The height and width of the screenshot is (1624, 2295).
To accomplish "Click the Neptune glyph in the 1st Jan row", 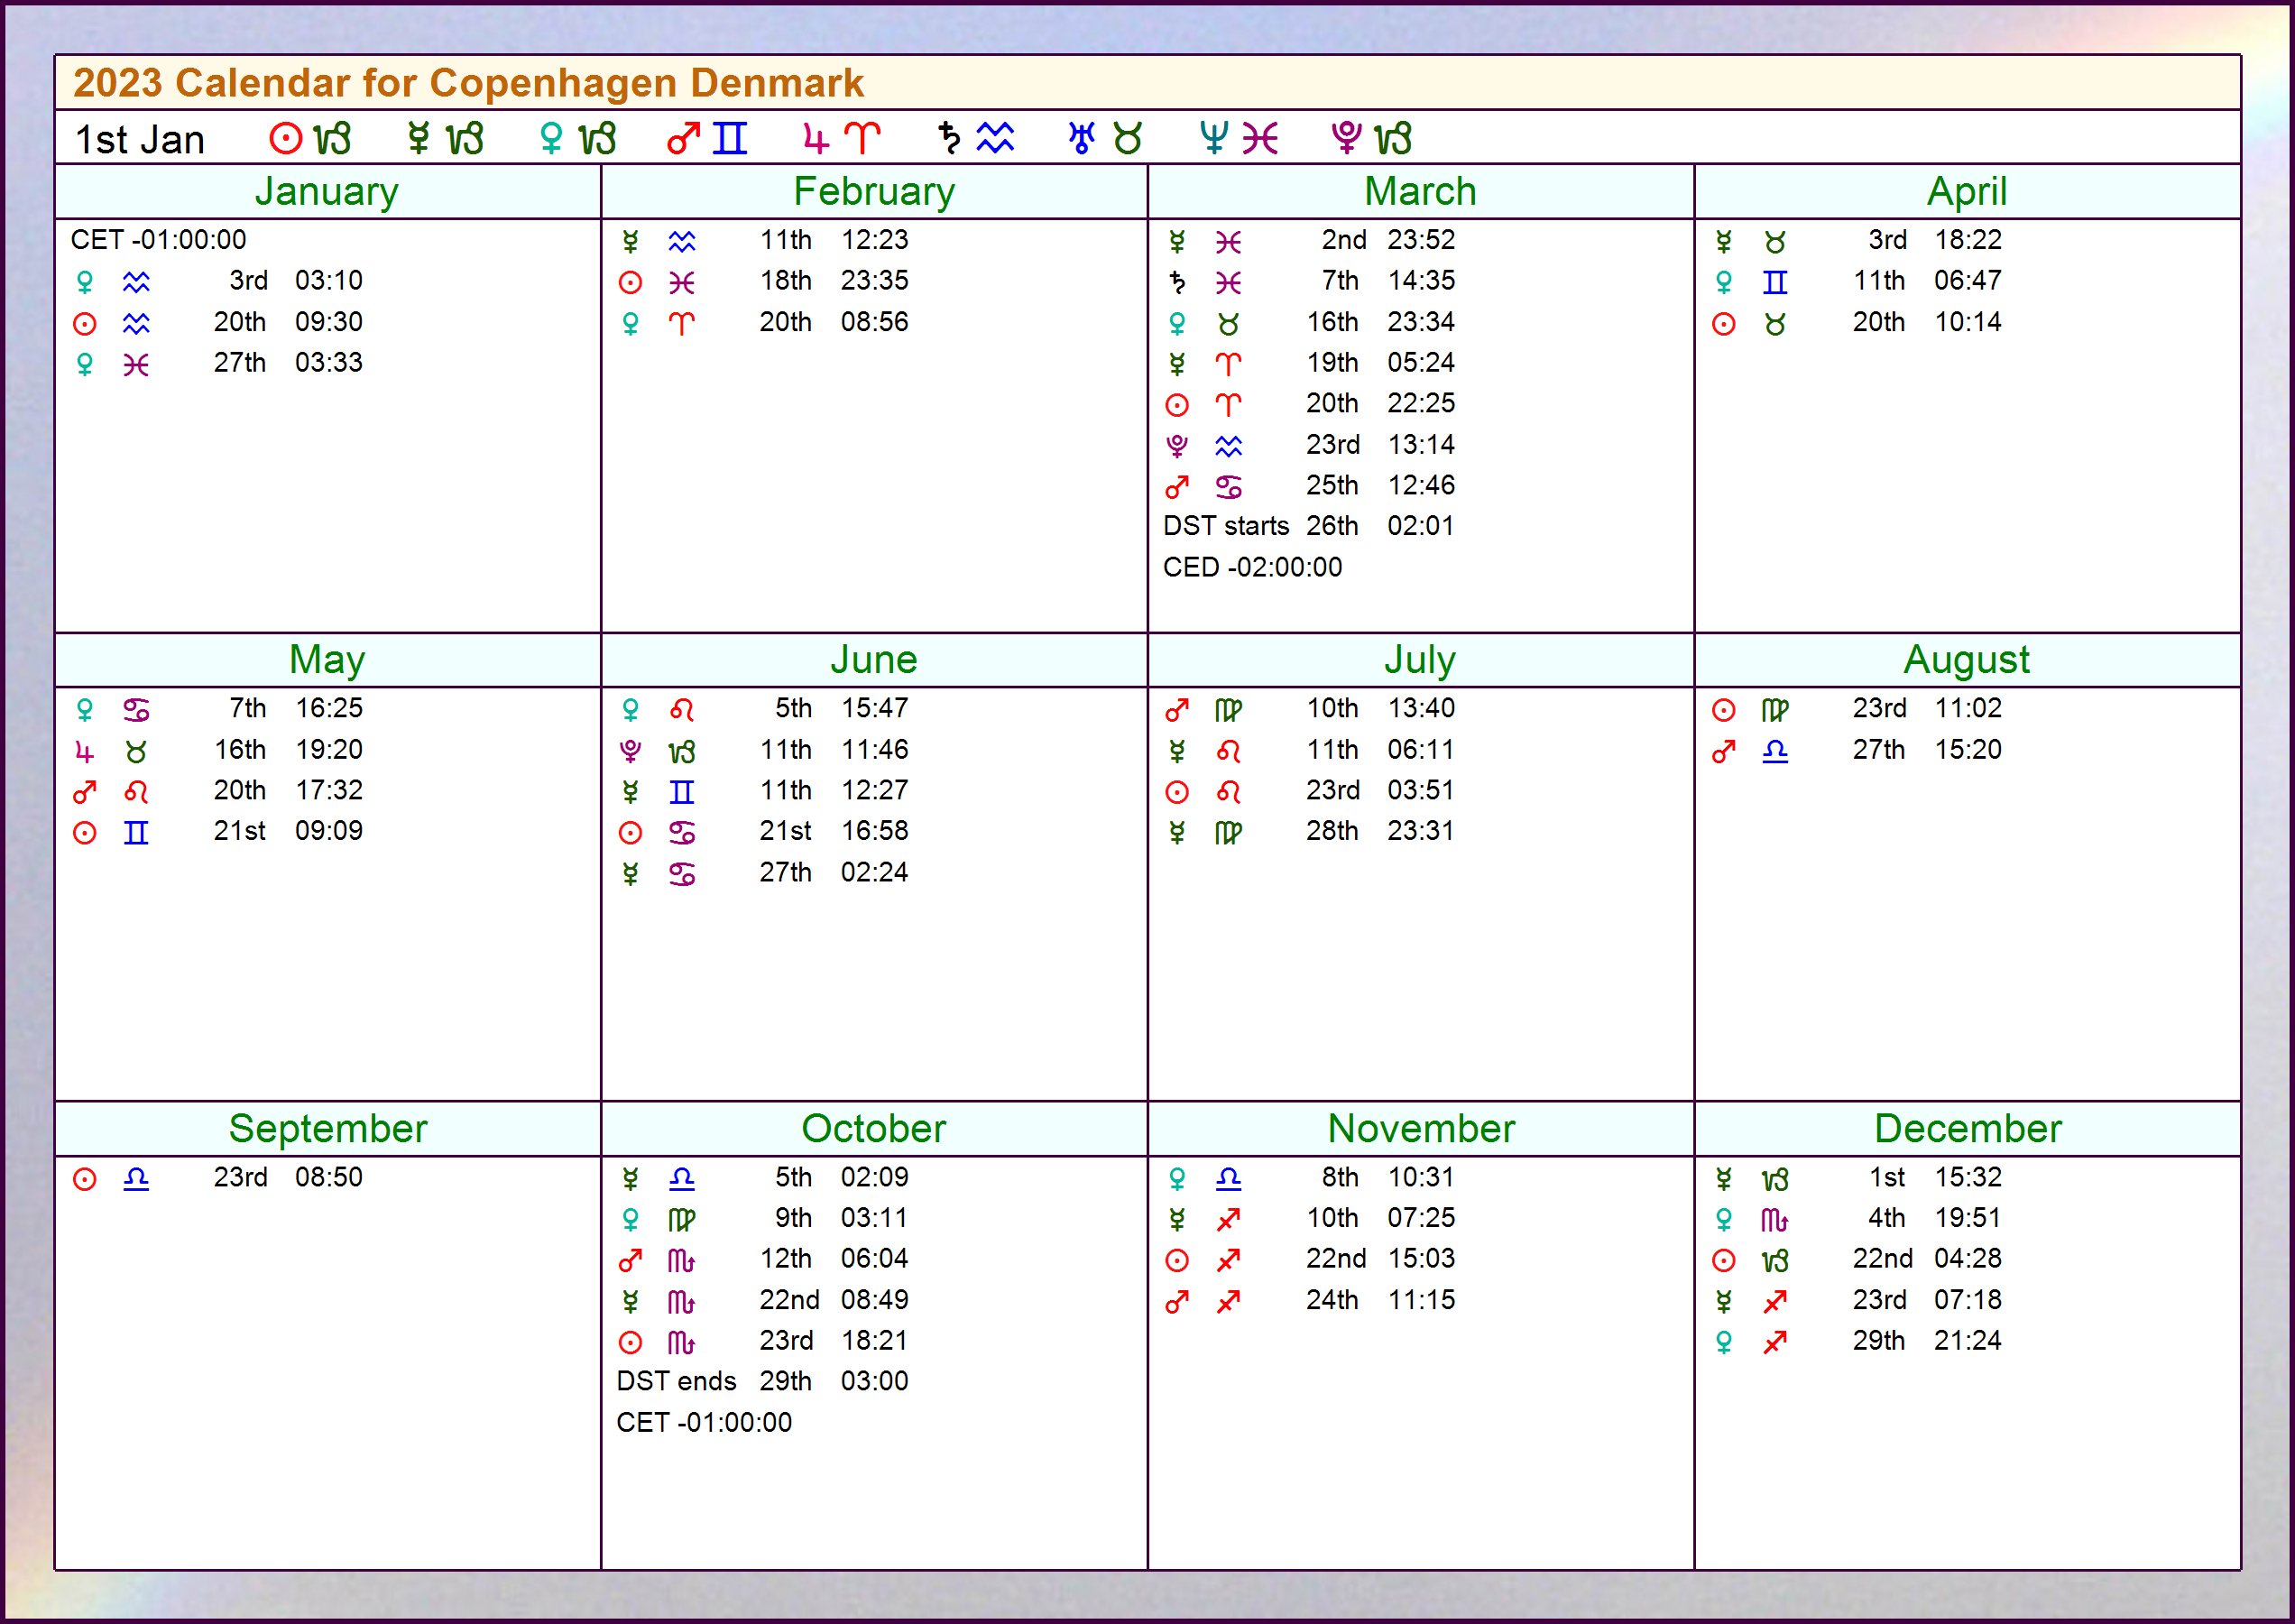I will 1213,138.
